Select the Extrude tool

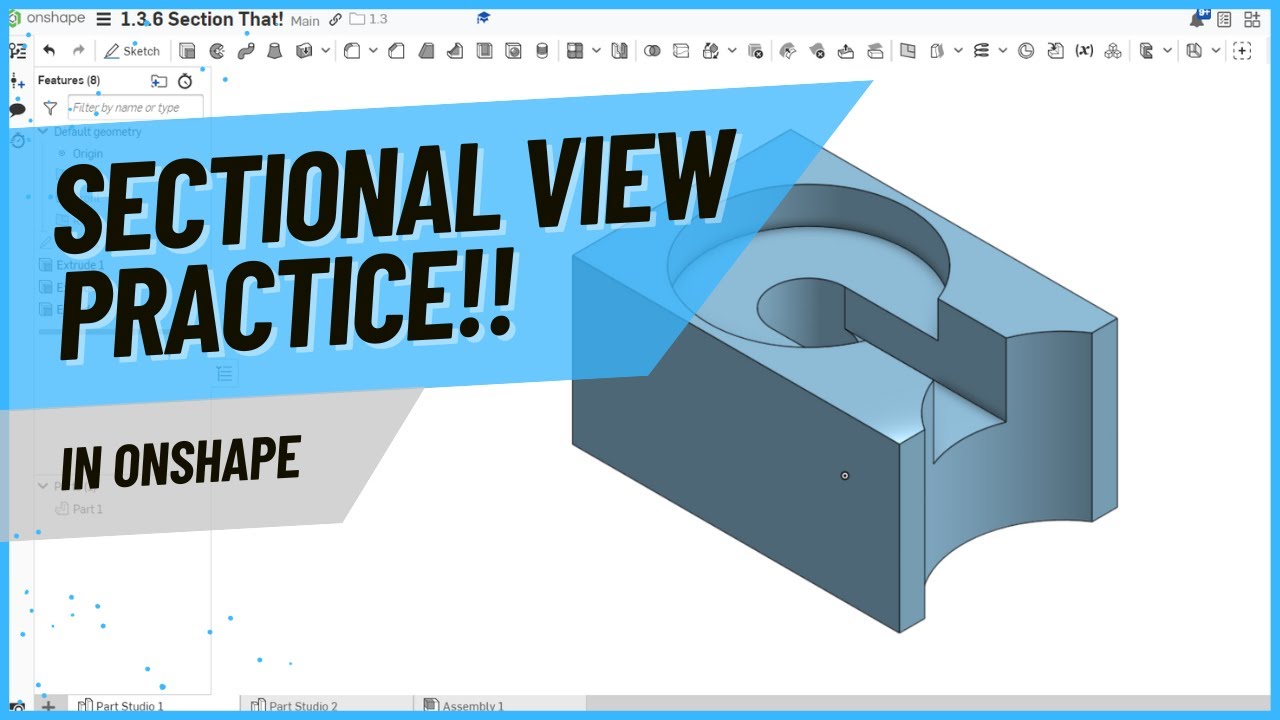(187, 51)
